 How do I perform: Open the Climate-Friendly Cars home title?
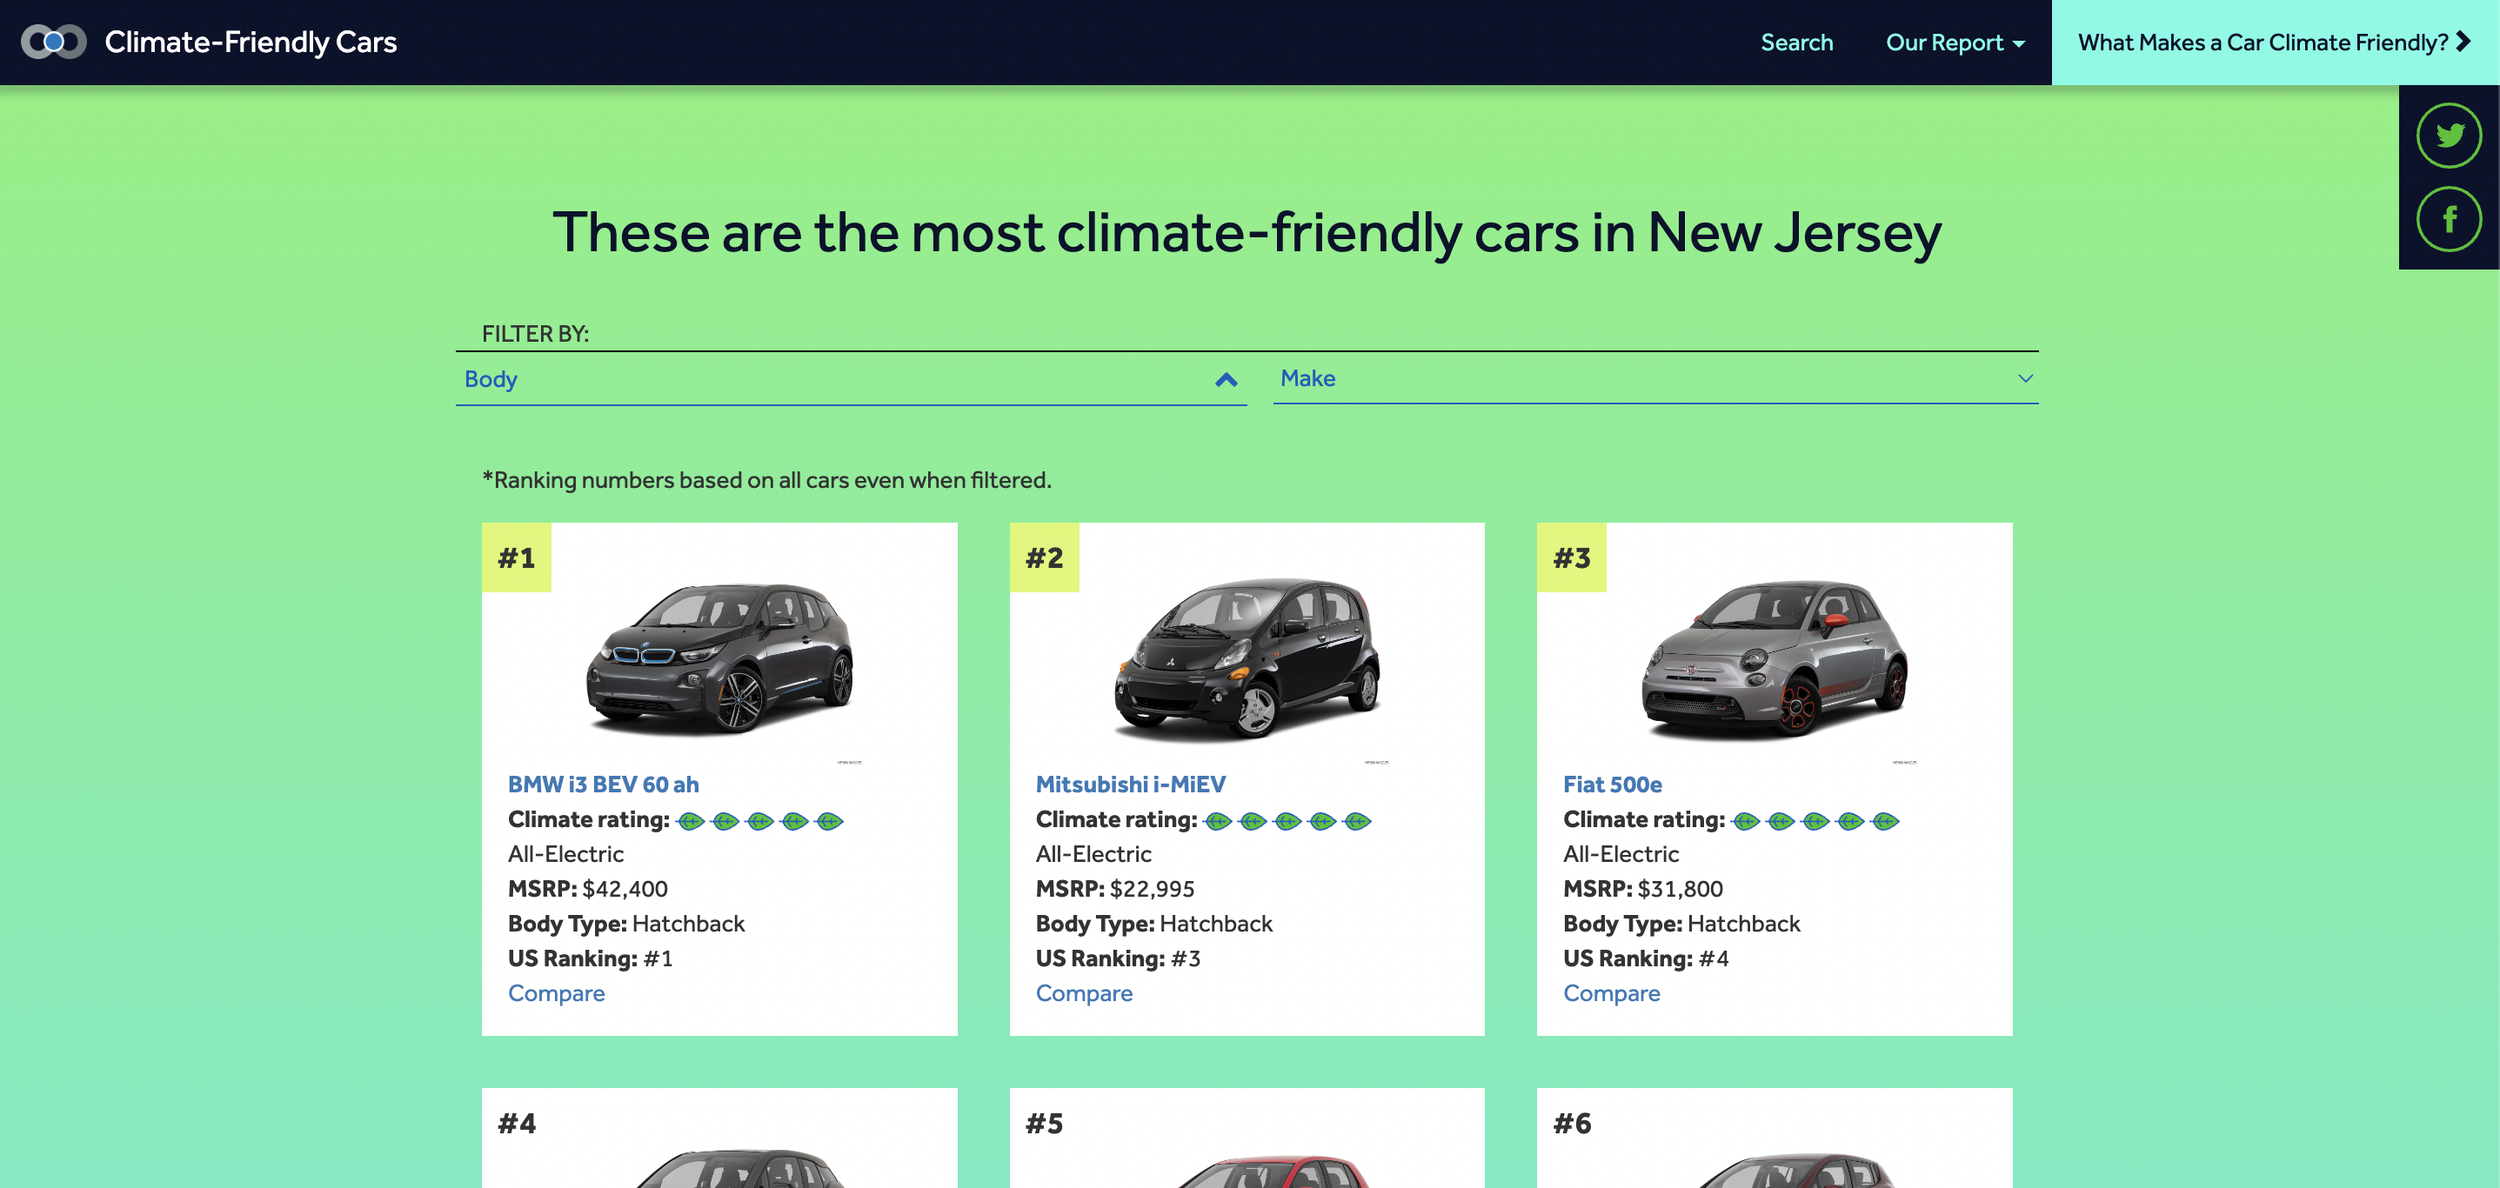click(251, 42)
